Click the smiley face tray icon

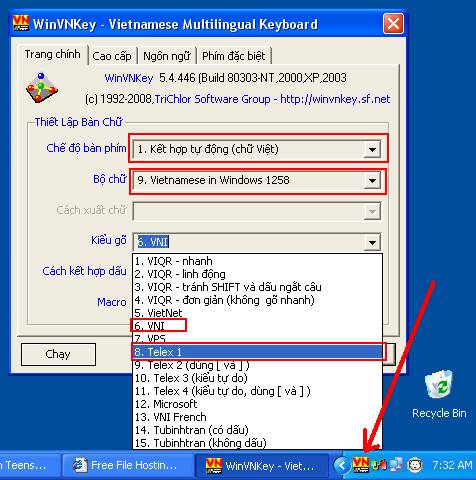pyautogui.click(x=415, y=465)
